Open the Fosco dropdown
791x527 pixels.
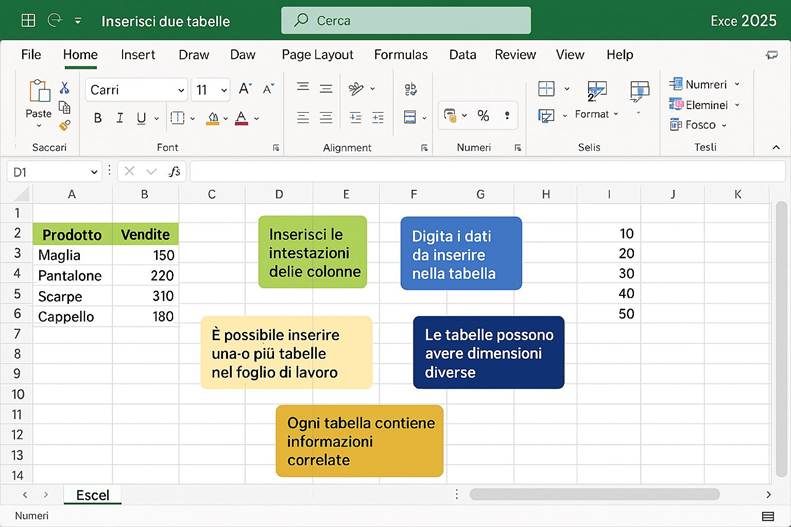pyautogui.click(x=724, y=125)
